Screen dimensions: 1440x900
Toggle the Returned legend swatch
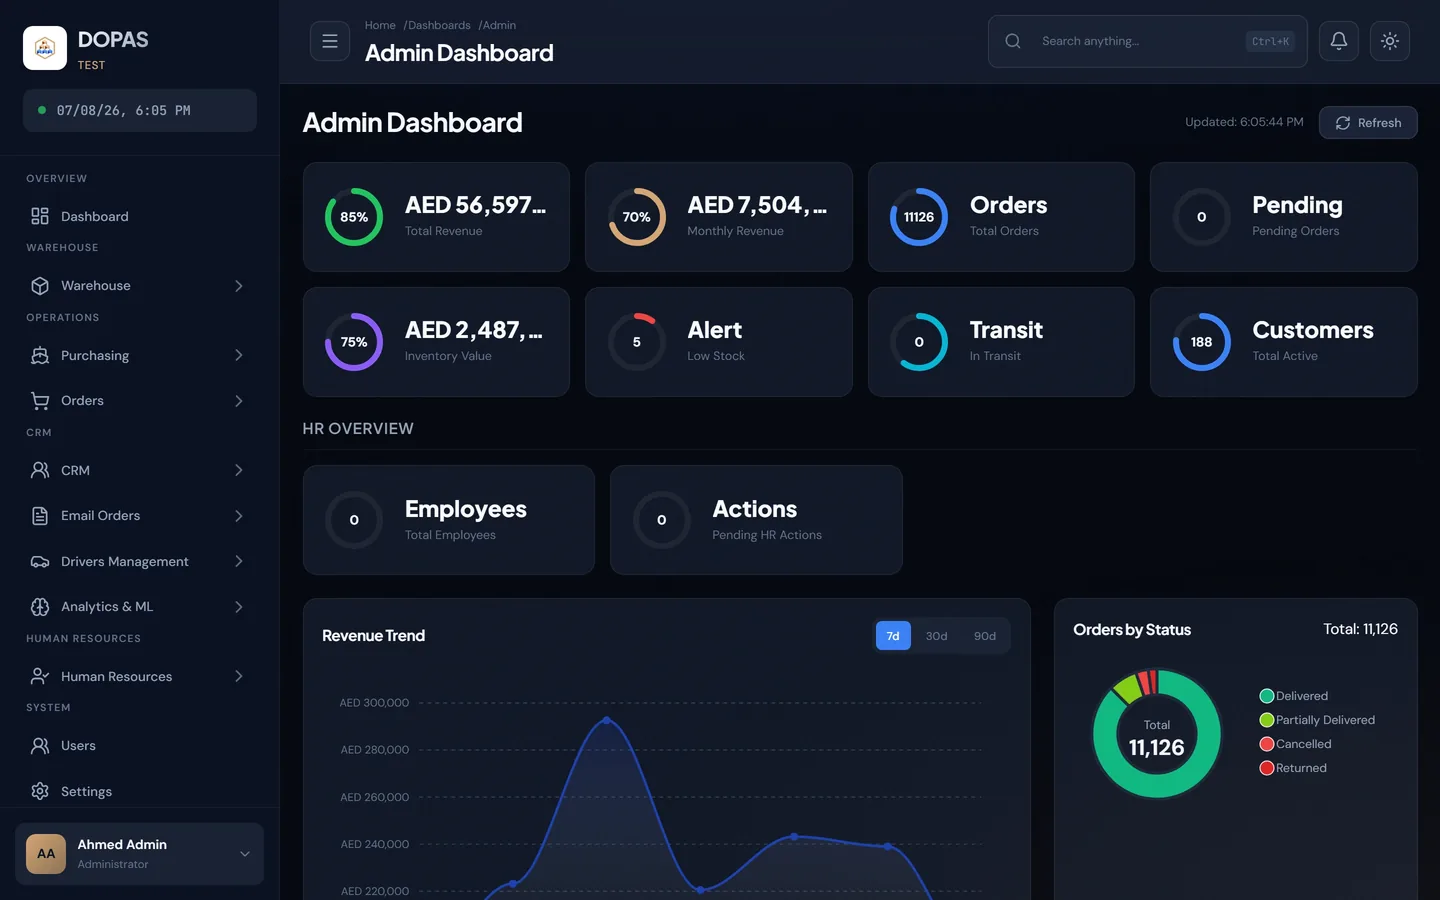pos(1267,768)
